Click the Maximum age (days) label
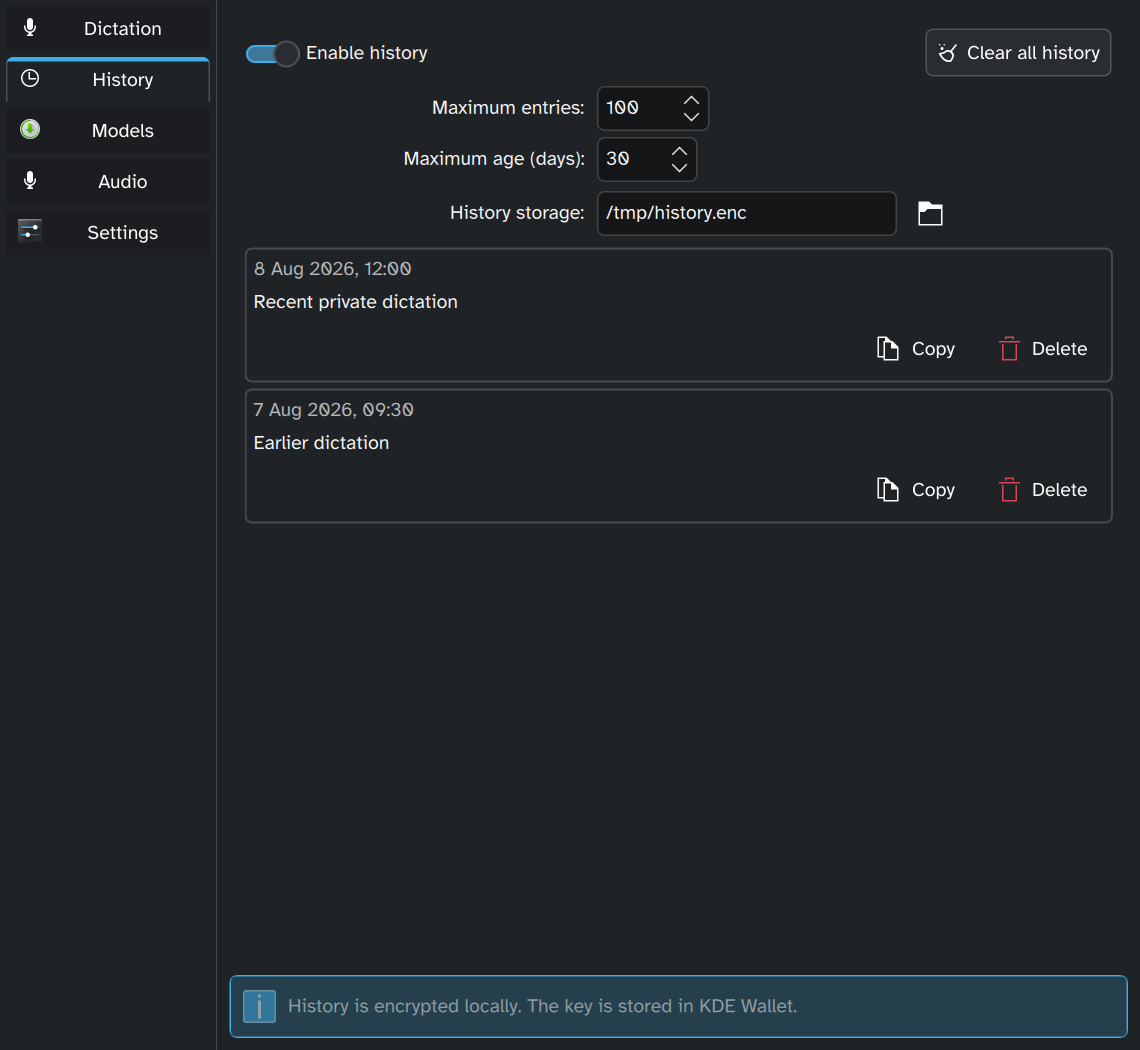1140x1050 pixels. point(494,159)
